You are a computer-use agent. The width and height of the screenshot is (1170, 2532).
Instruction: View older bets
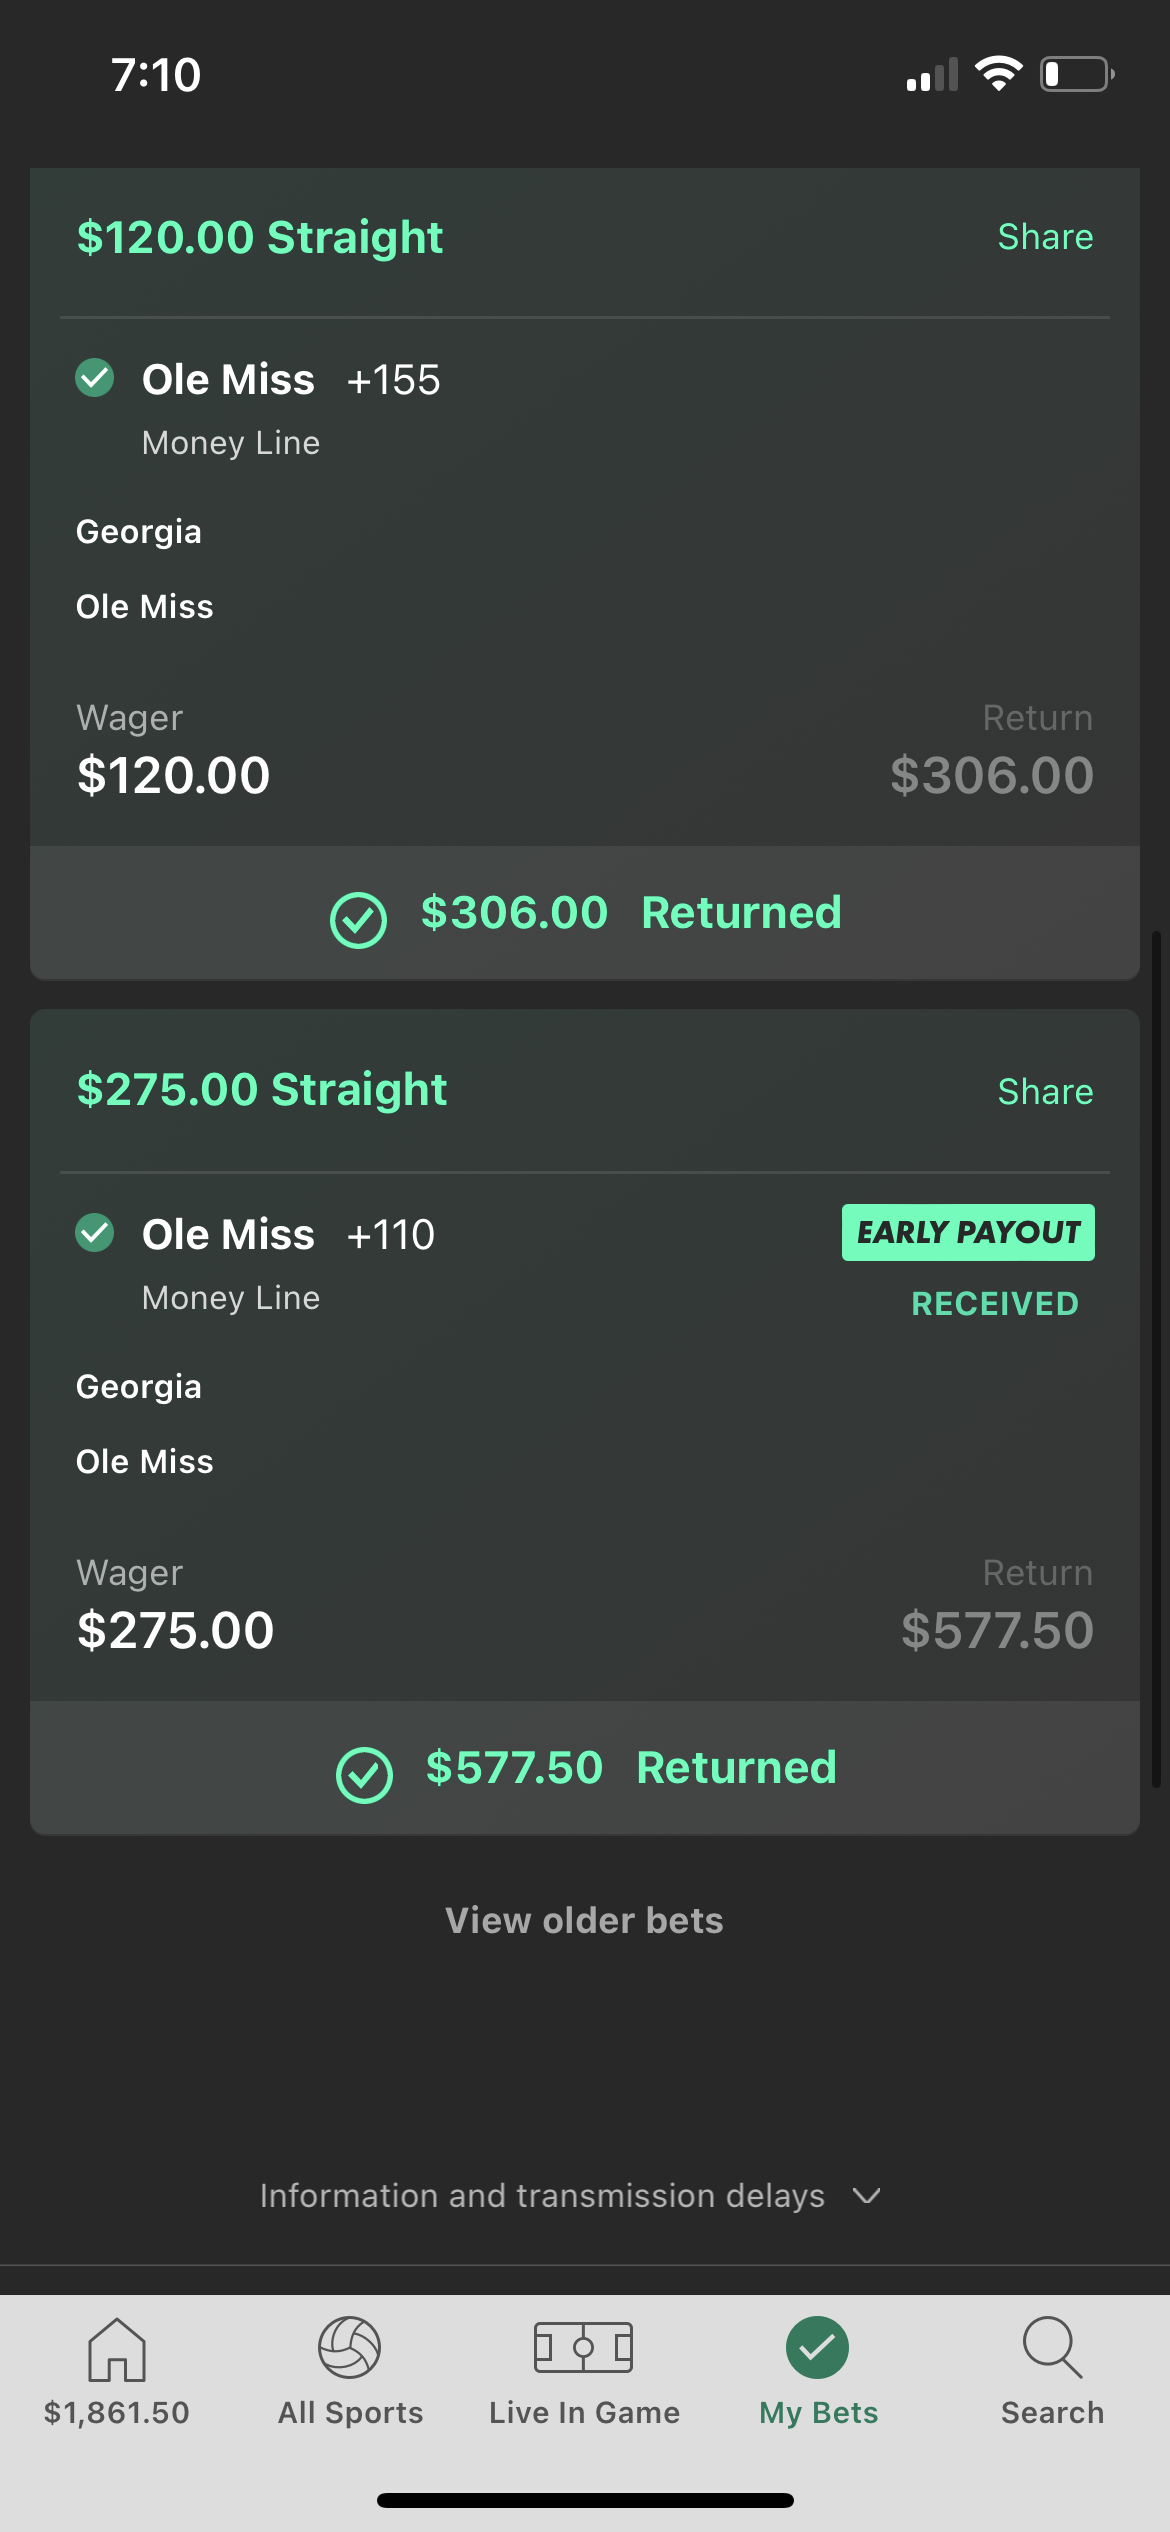pos(584,1920)
